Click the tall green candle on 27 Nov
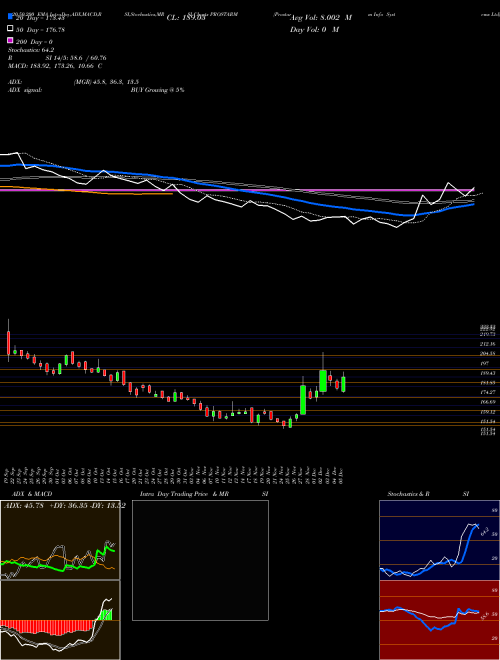The height and width of the screenshot is (660, 500). click(303, 399)
